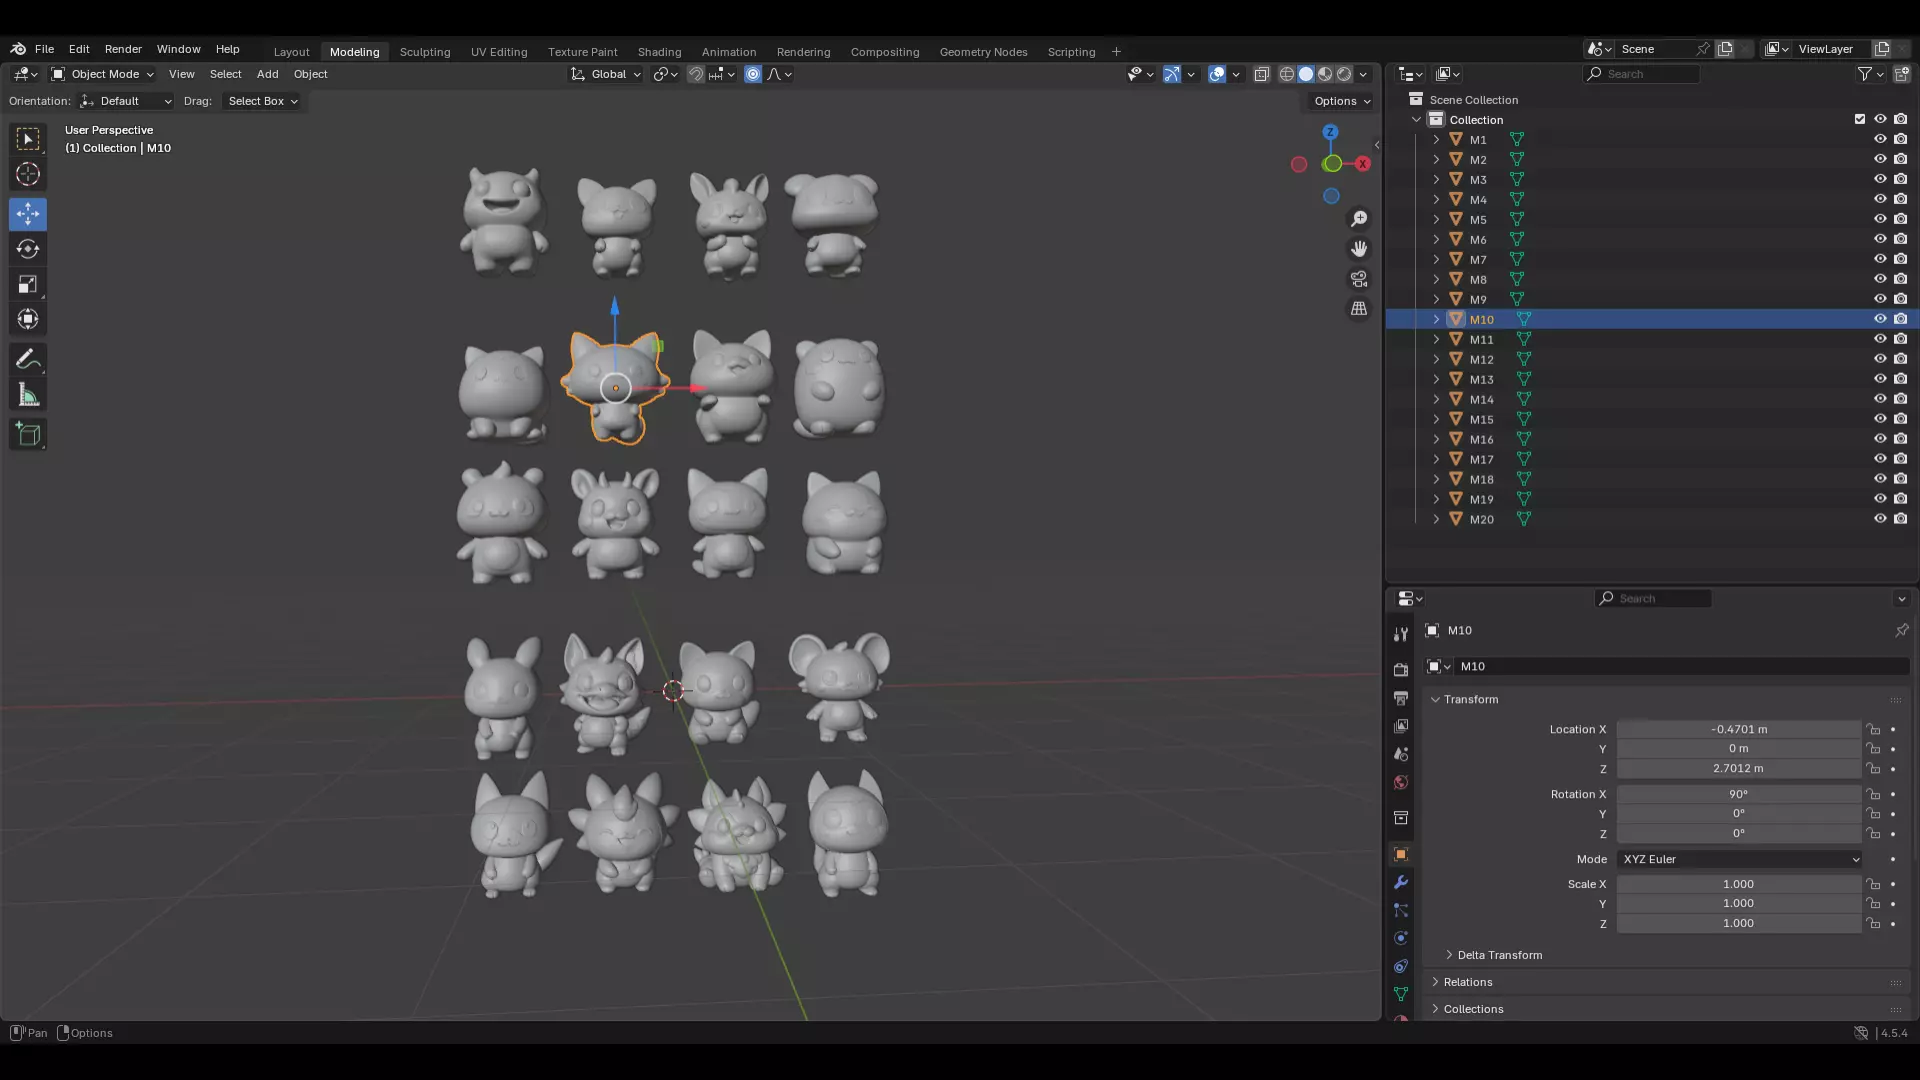Select material preview shading mode
1920x1080 pixels.
pos(1325,74)
